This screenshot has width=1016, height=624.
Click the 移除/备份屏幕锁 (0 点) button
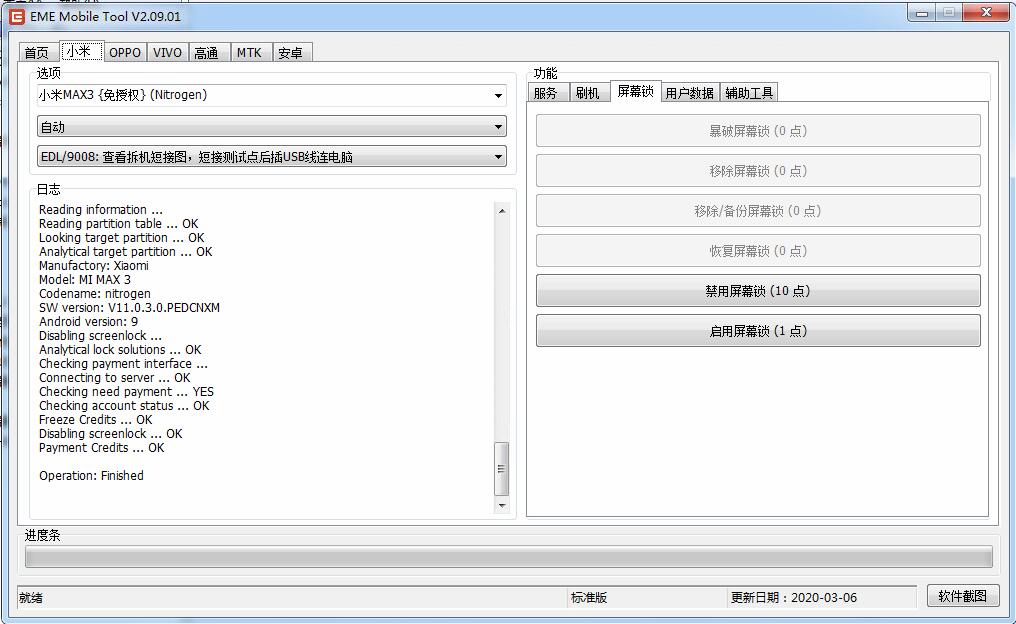click(757, 211)
